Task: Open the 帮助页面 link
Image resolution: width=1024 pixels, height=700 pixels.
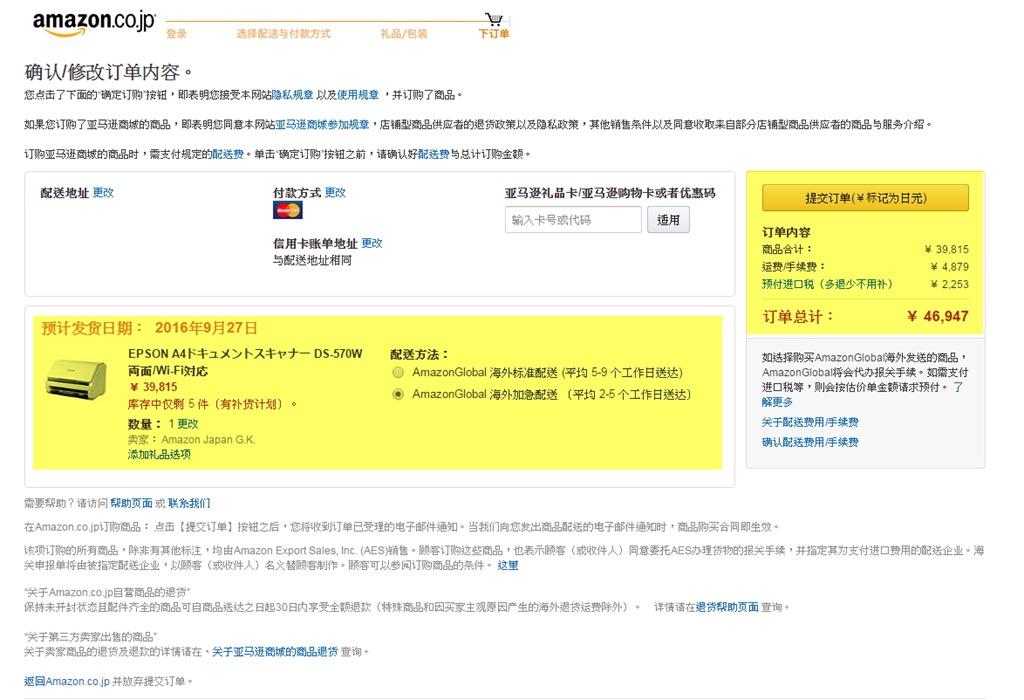Action: [x=131, y=503]
